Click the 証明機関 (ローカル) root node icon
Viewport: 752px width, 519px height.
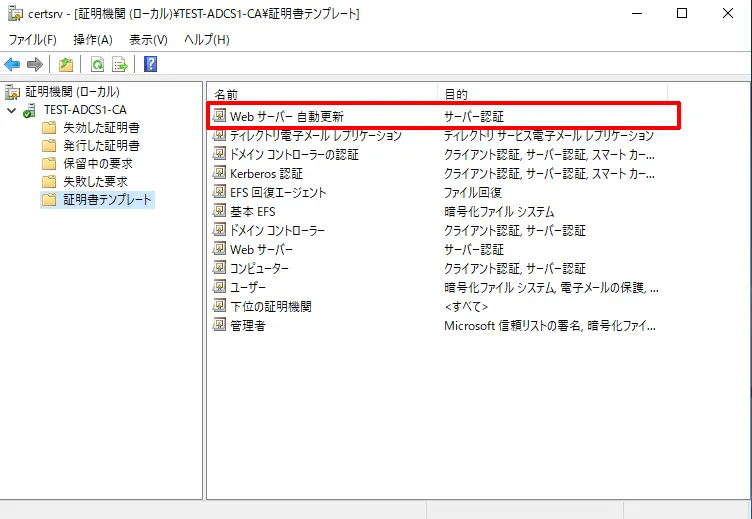click(x=13, y=92)
